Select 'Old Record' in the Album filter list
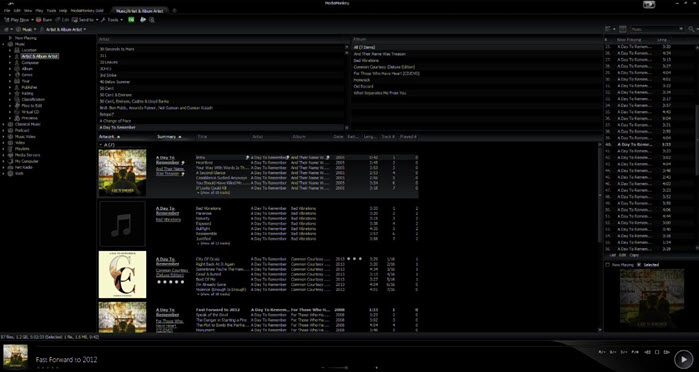699x372 pixels. tap(363, 87)
